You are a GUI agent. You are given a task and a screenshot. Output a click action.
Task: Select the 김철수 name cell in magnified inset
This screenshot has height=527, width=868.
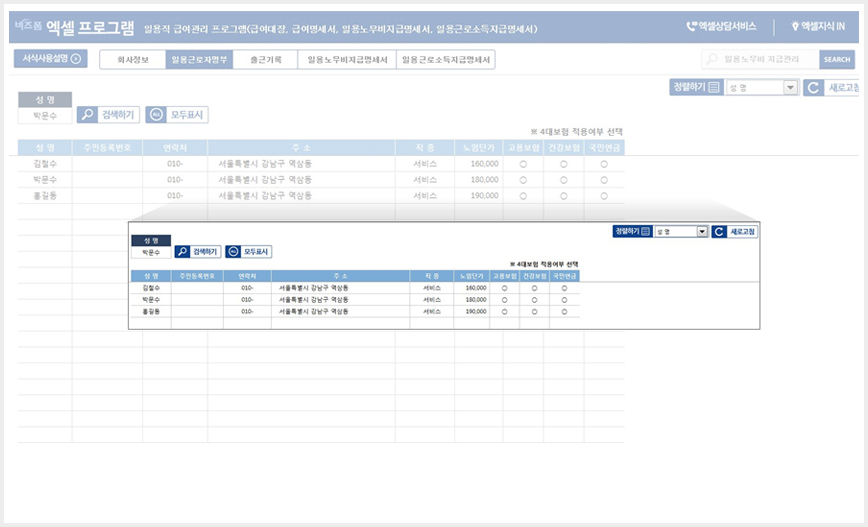151,288
